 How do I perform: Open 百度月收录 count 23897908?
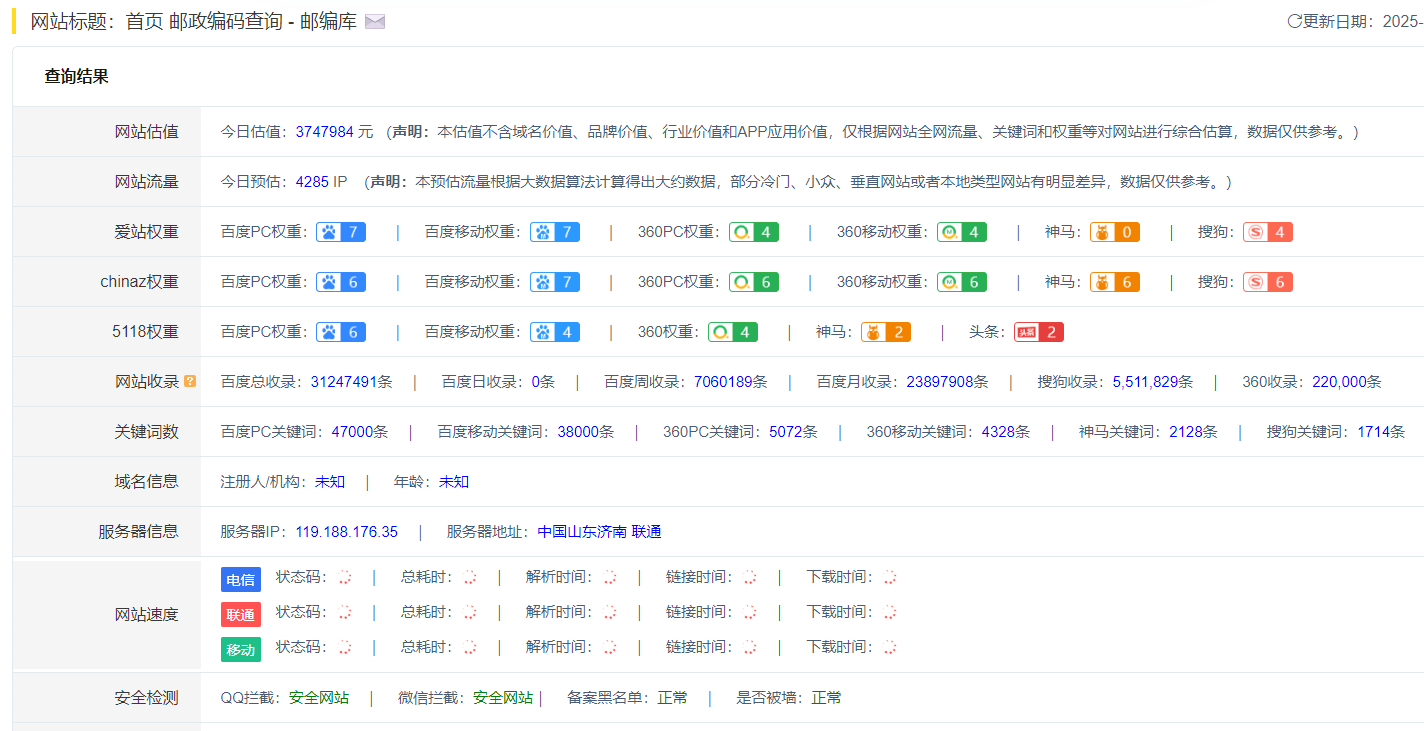940,381
